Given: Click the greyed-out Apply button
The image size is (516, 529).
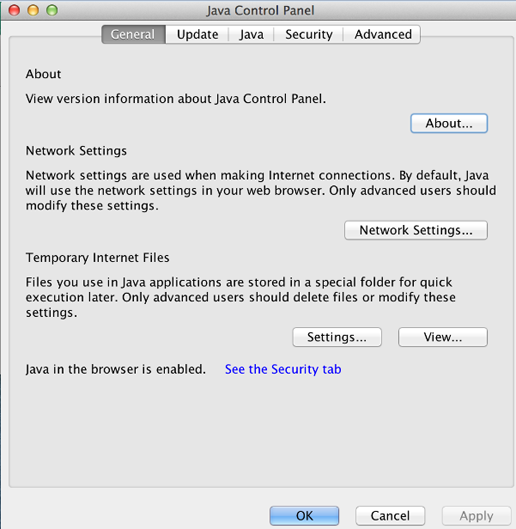Looking at the screenshot, I should (x=477, y=516).
